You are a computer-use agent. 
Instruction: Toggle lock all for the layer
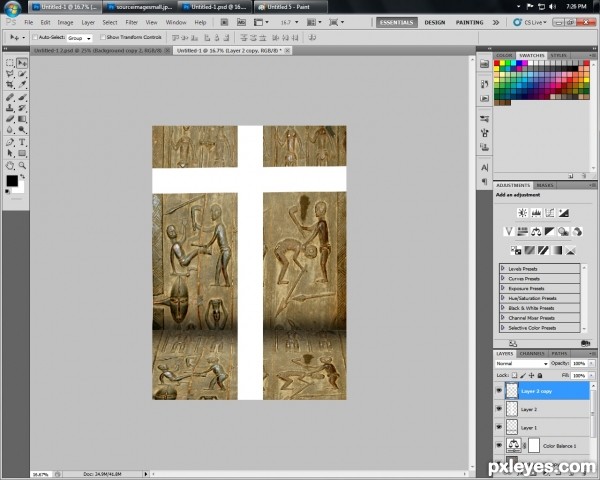[x=540, y=376]
